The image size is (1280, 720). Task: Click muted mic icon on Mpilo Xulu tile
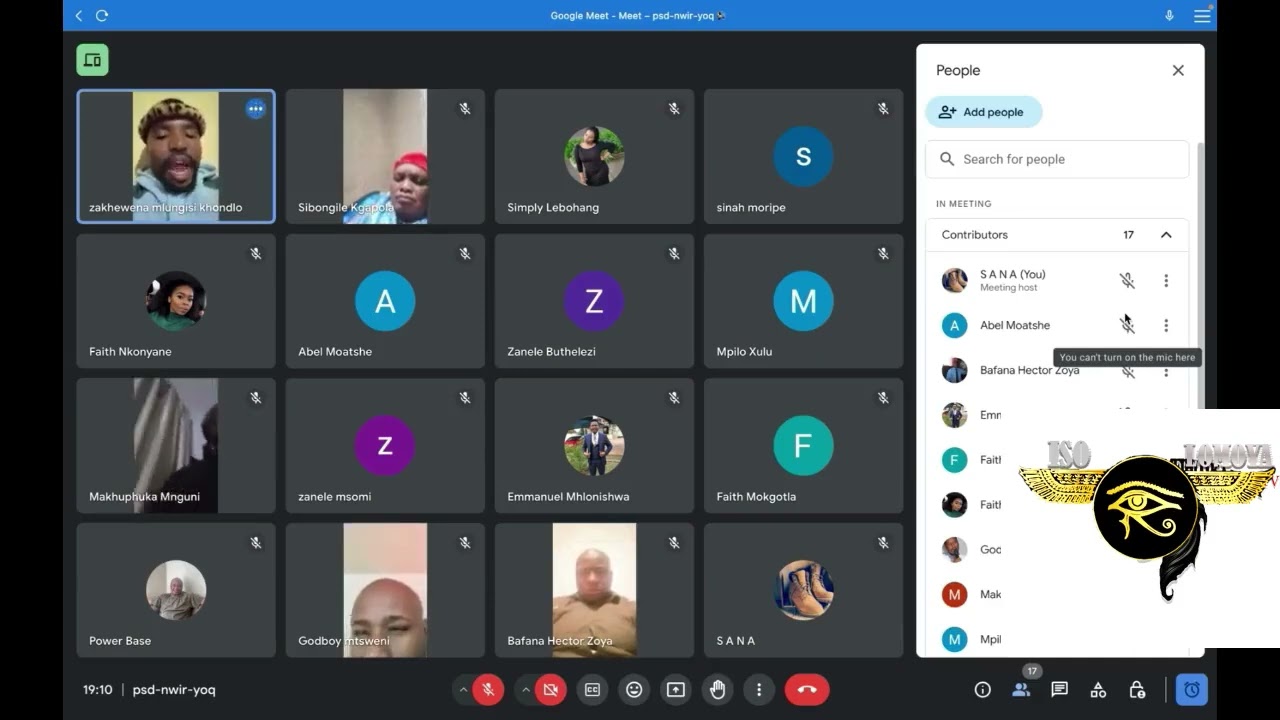tap(883, 254)
